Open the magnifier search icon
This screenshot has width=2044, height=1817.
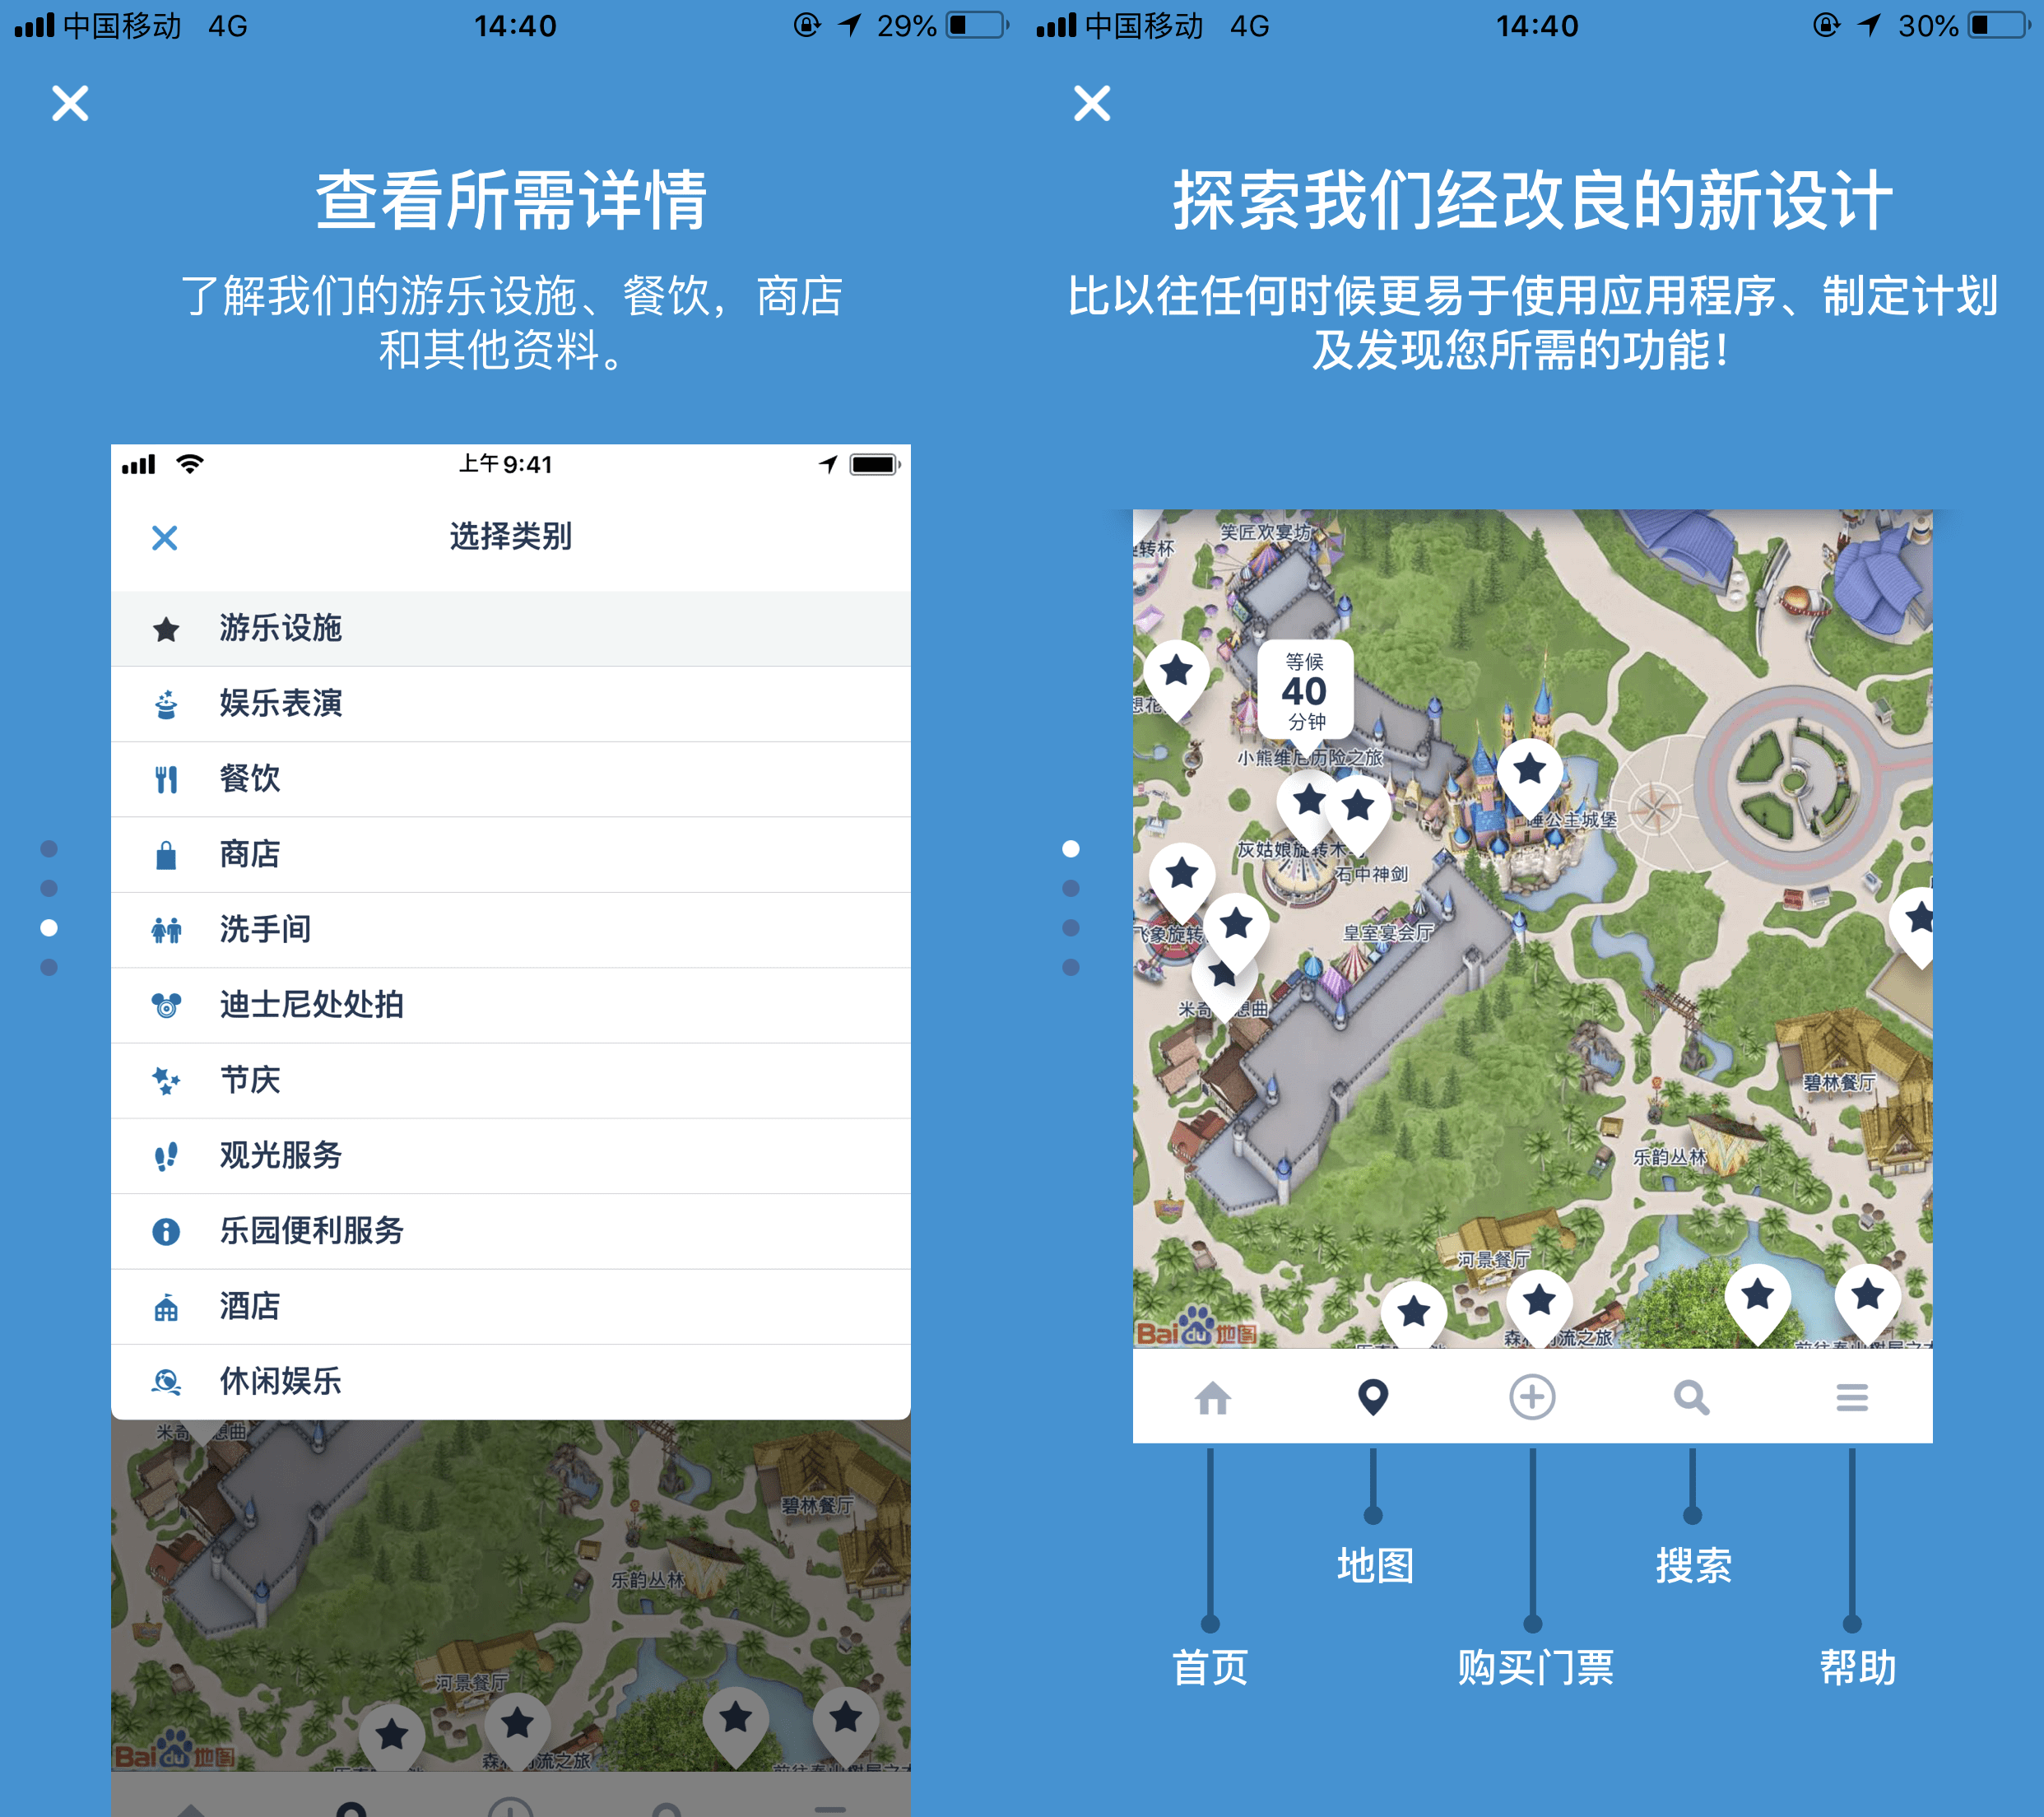[1691, 1397]
